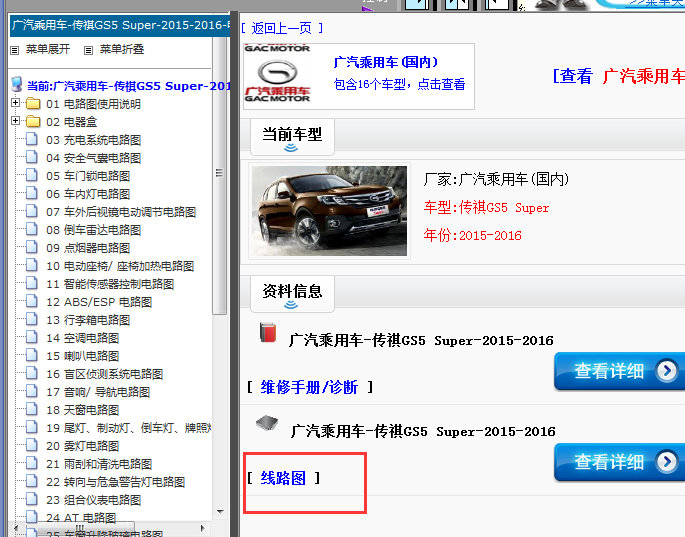The height and width of the screenshot is (537, 685).
Task: Click document icon beside 12 ABS/ESP 电路图
Action: (x=31, y=301)
